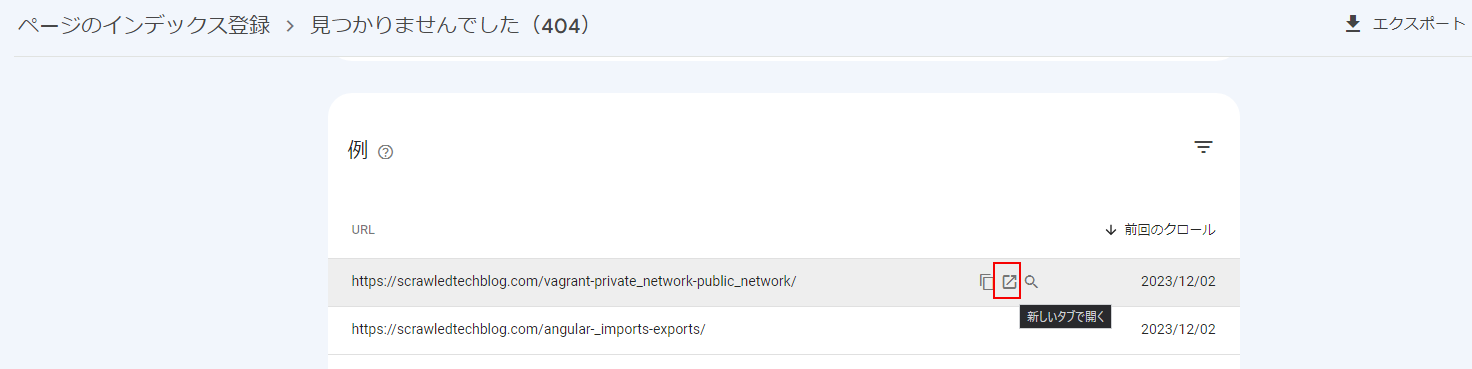Viewport: 1472px width, 369px height.
Task: Click the 新しいタブで開く tooltip
Action: 1065,317
